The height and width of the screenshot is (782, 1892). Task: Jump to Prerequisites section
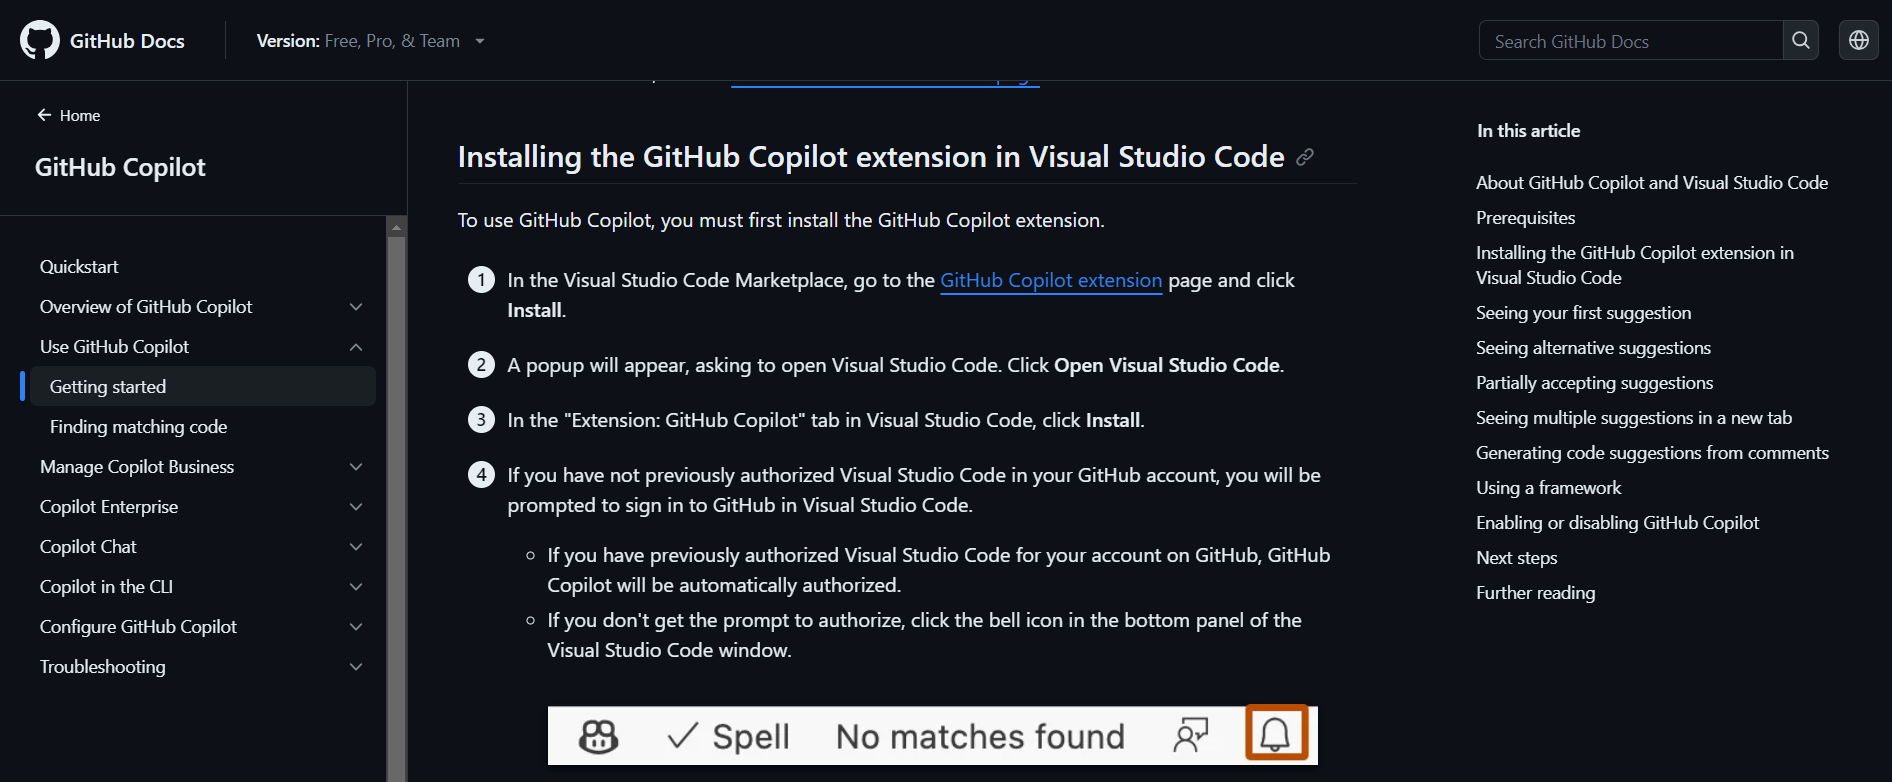pyautogui.click(x=1526, y=218)
